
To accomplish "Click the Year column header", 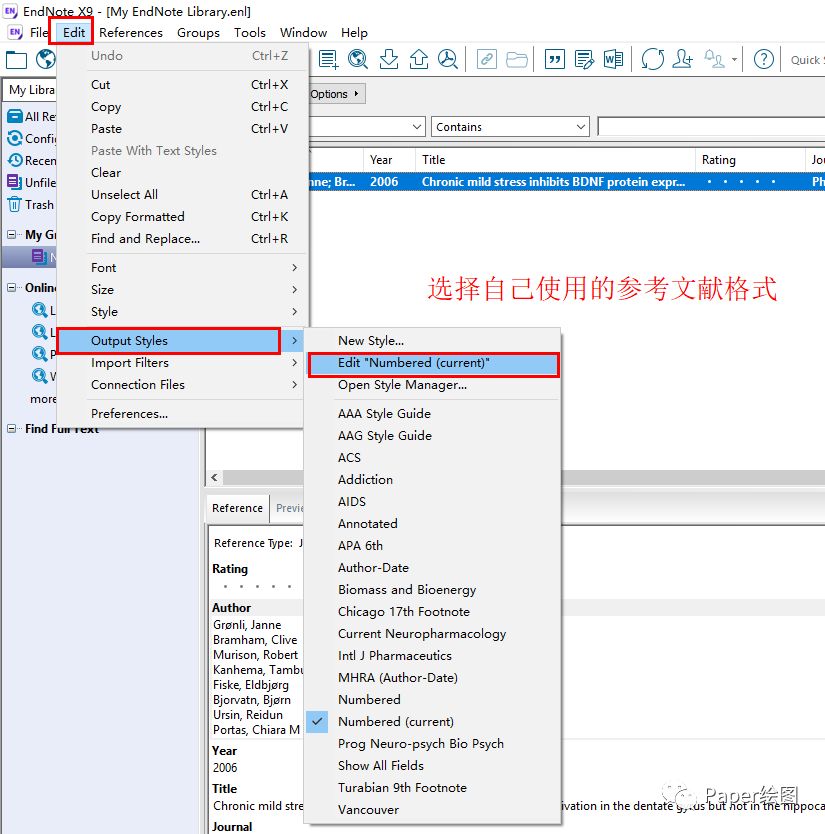I will tap(389, 160).
